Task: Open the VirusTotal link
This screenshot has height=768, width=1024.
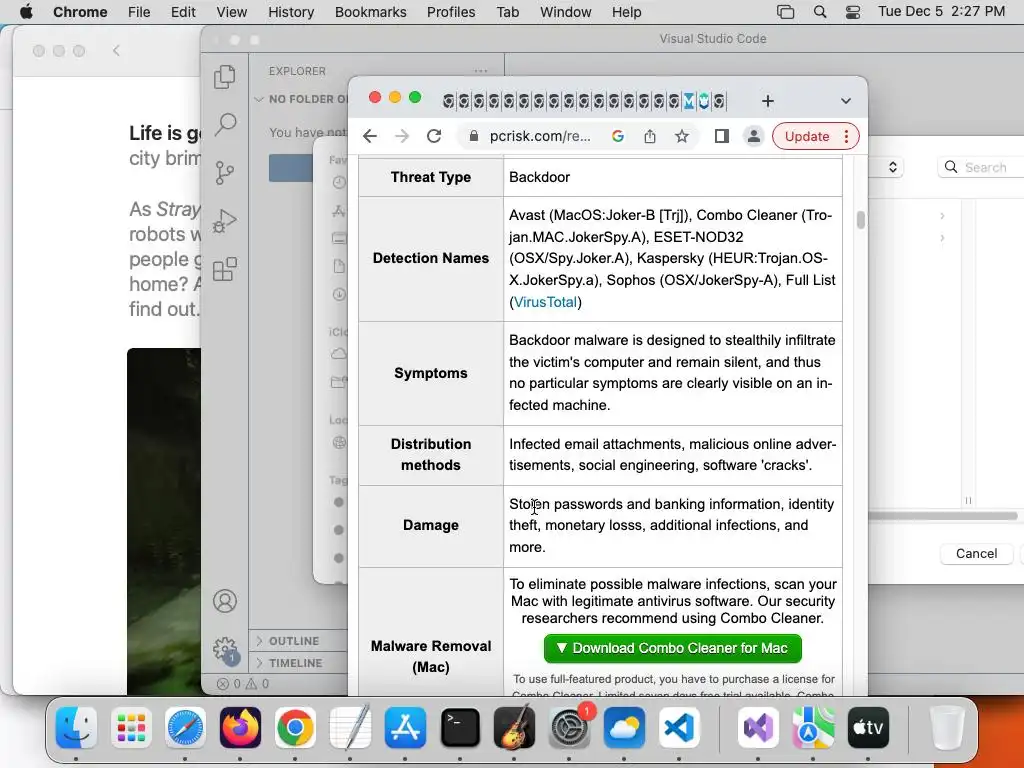Action: coord(545,302)
